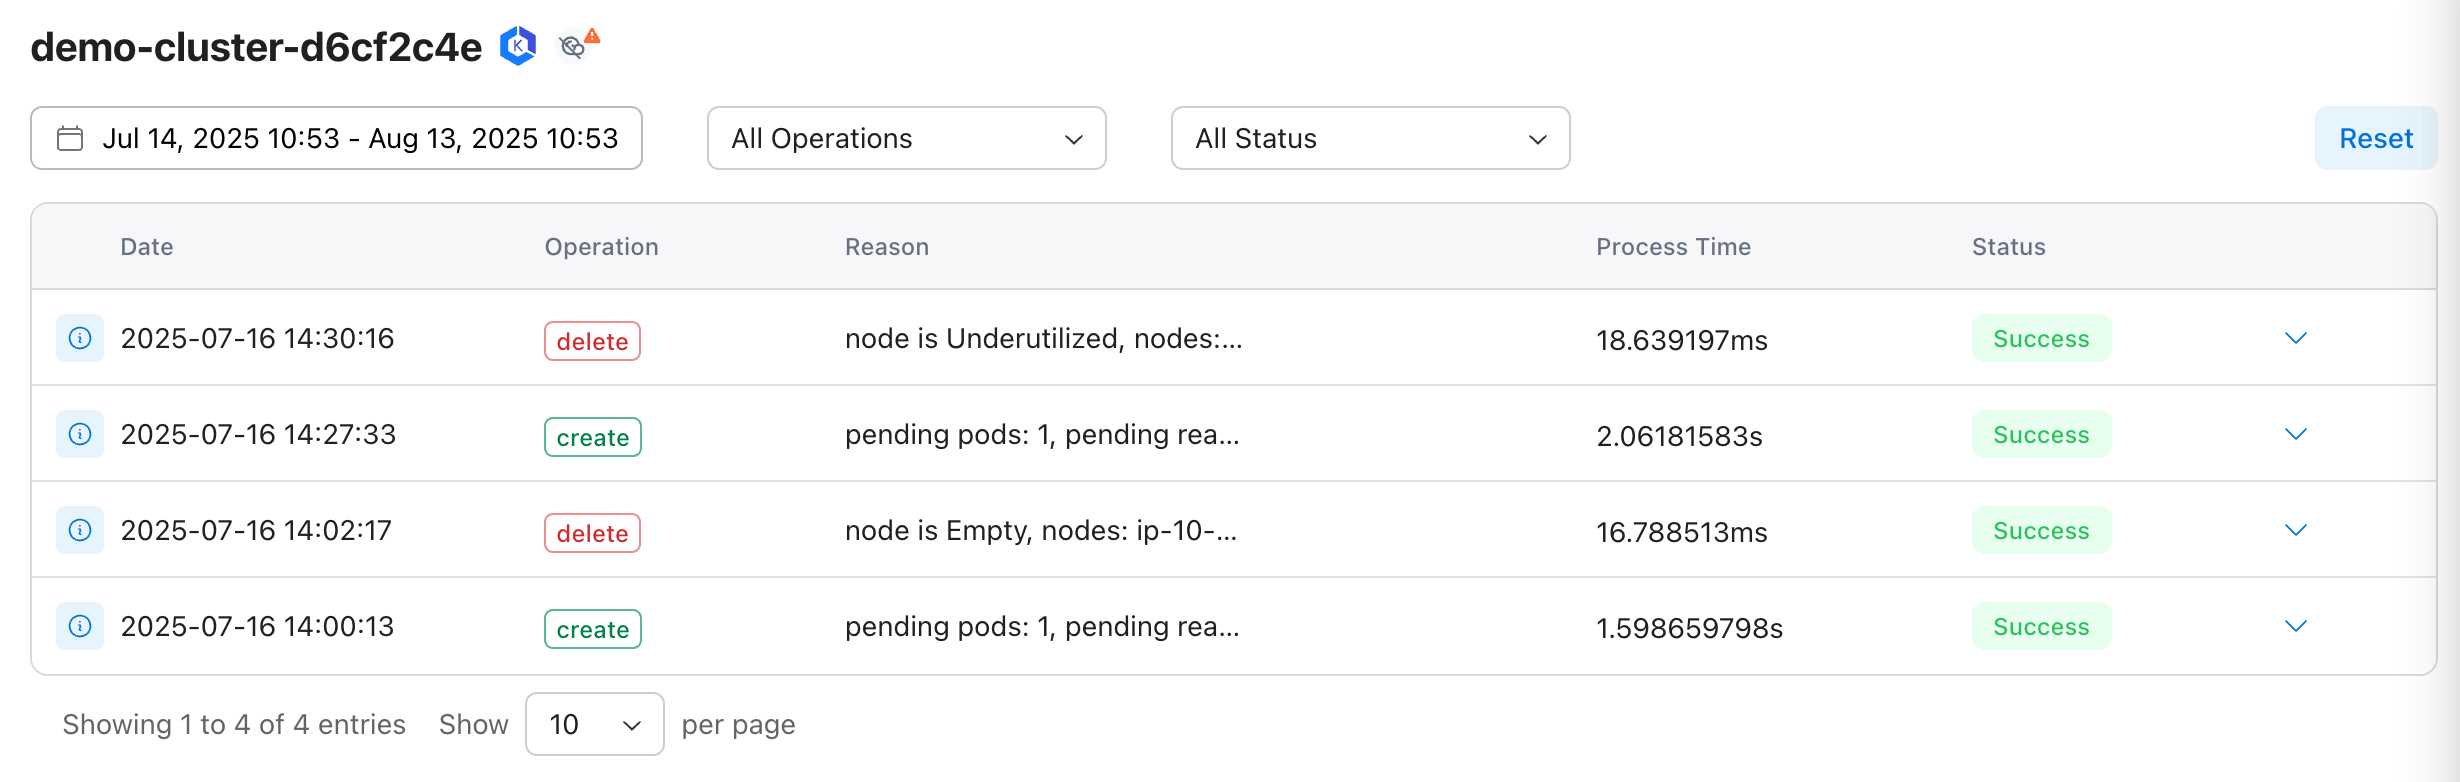
Task: Click the Success badge in the first row
Action: click(x=2041, y=338)
